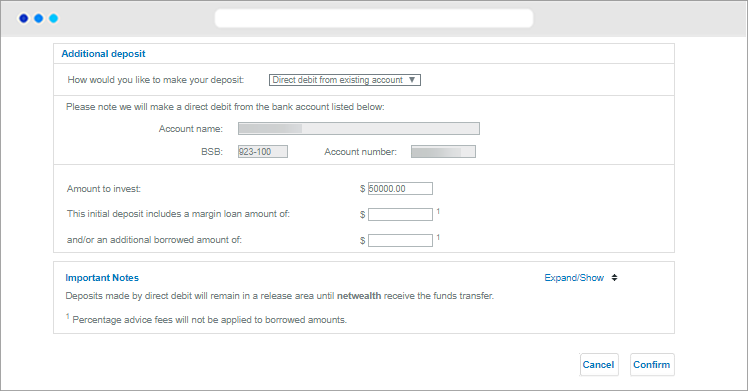Click the Amount to invest field
Screen dimensions: 748x391
click(400, 188)
